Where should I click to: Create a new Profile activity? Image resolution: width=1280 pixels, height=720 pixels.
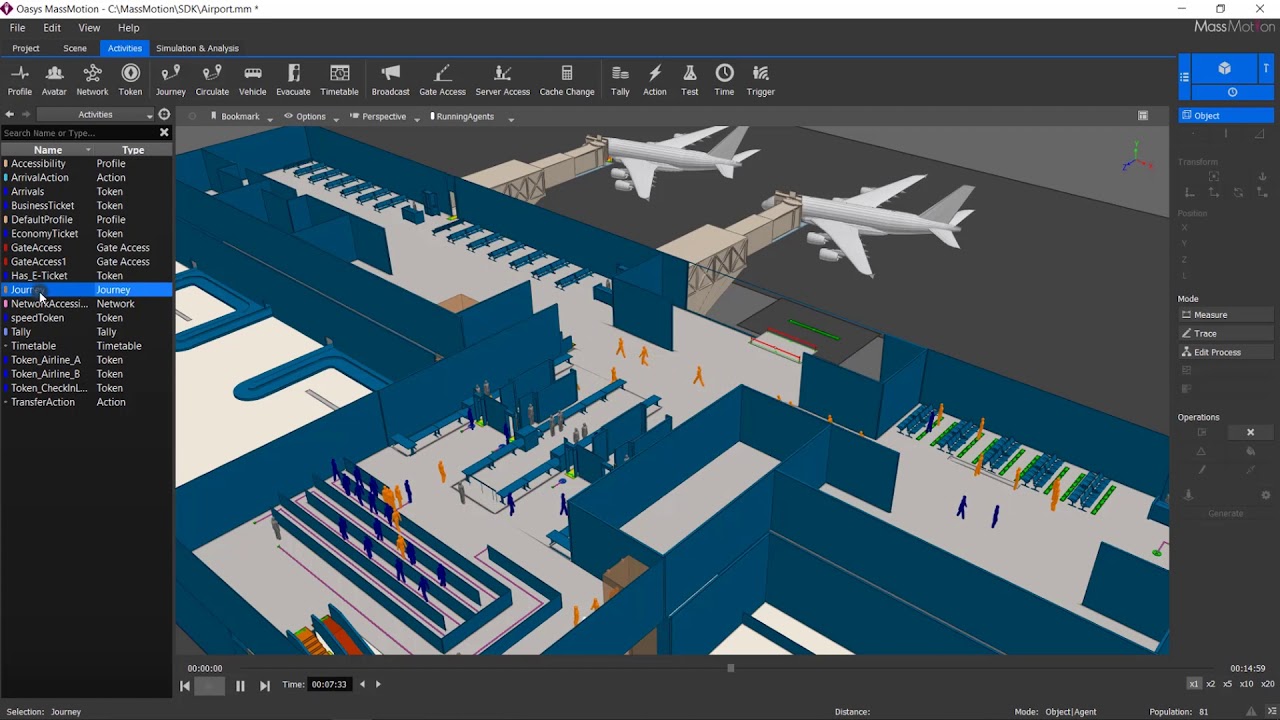[20, 80]
